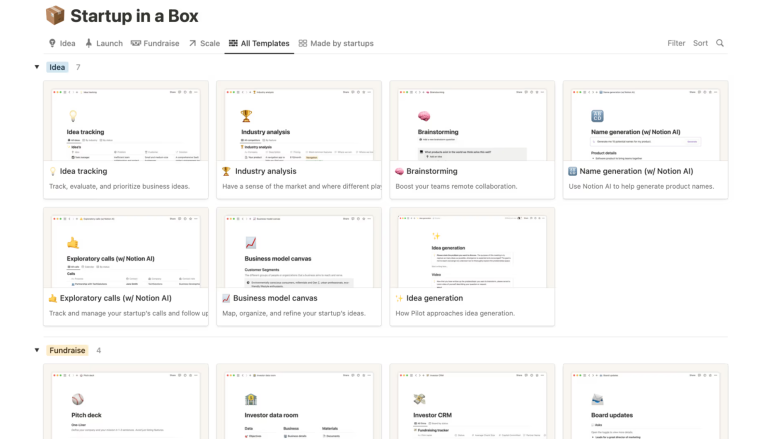Open the Investor CRM card thumbnail
Viewport: 768px width, 439px height.
(x=472, y=402)
